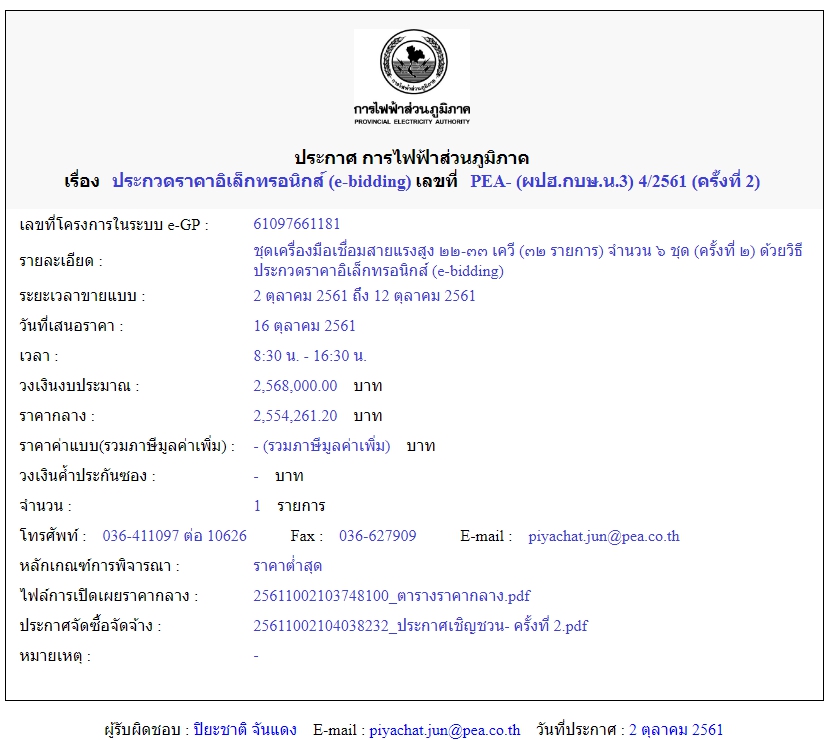This screenshot has width=830, height=740.
Task: Click the label วันที่เสนอราคา
Action: 71,326
